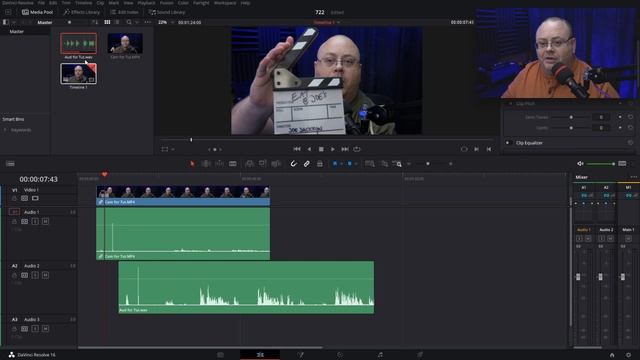Go to last frame in viewer transport

pyautogui.click(x=345, y=149)
